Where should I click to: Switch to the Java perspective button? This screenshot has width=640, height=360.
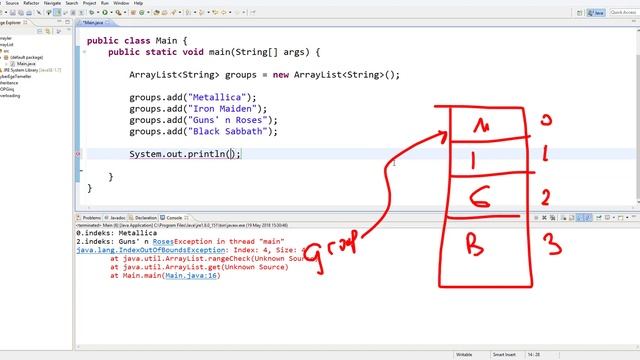[596, 13]
